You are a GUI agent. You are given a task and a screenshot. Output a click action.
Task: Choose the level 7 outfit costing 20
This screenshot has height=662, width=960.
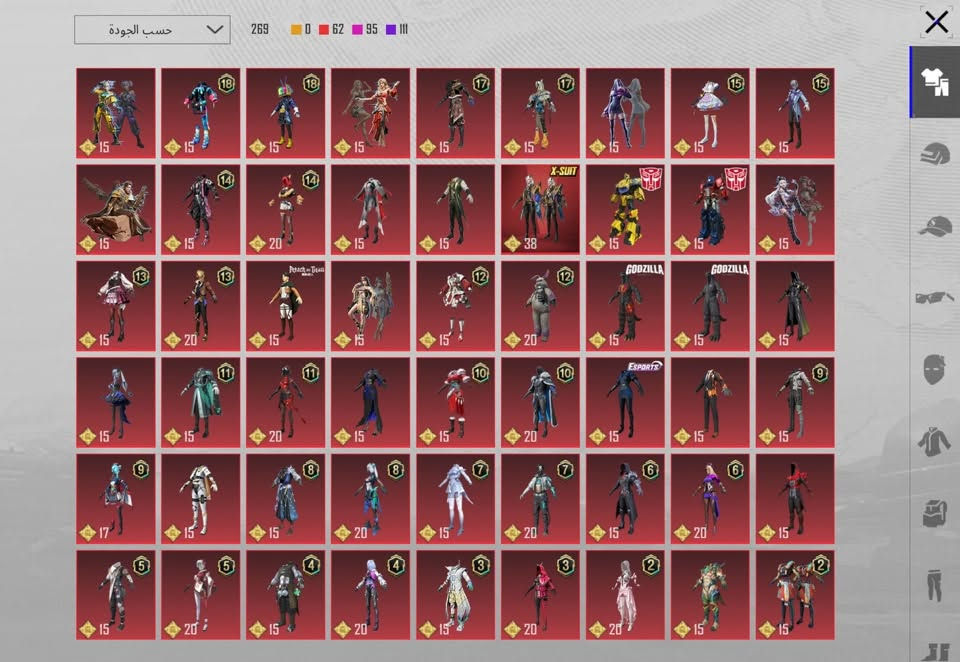[541, 498]
